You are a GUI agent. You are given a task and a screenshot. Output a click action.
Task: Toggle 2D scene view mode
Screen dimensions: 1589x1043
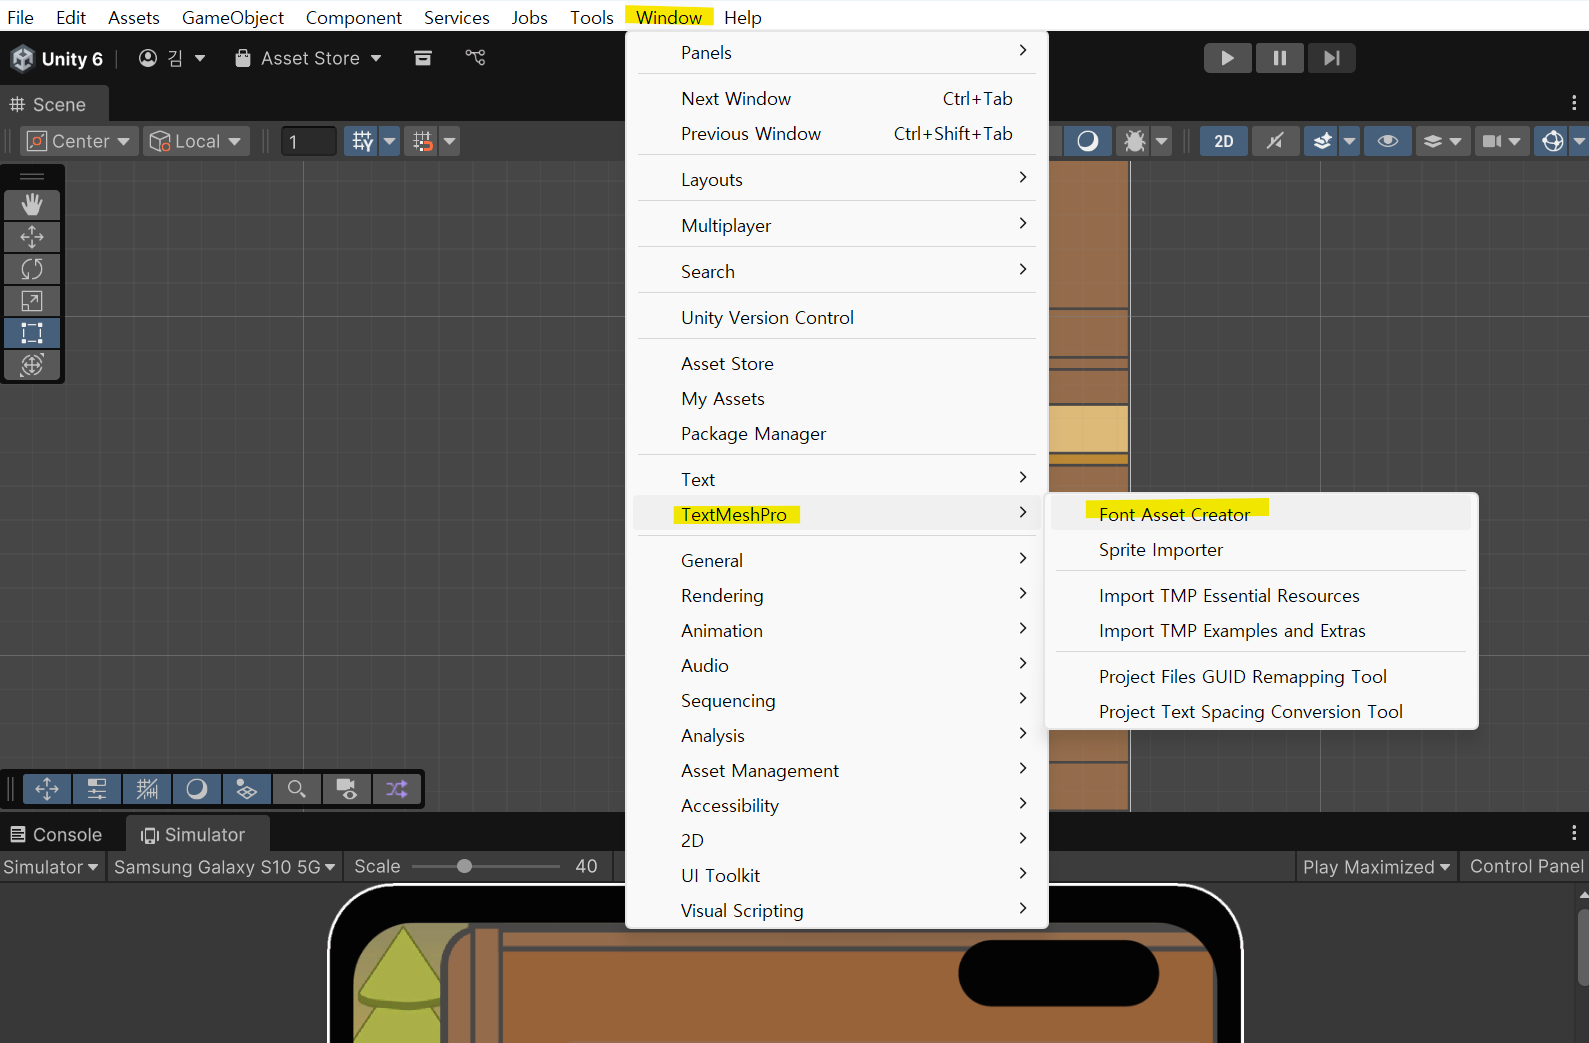tap(1224, 141)
